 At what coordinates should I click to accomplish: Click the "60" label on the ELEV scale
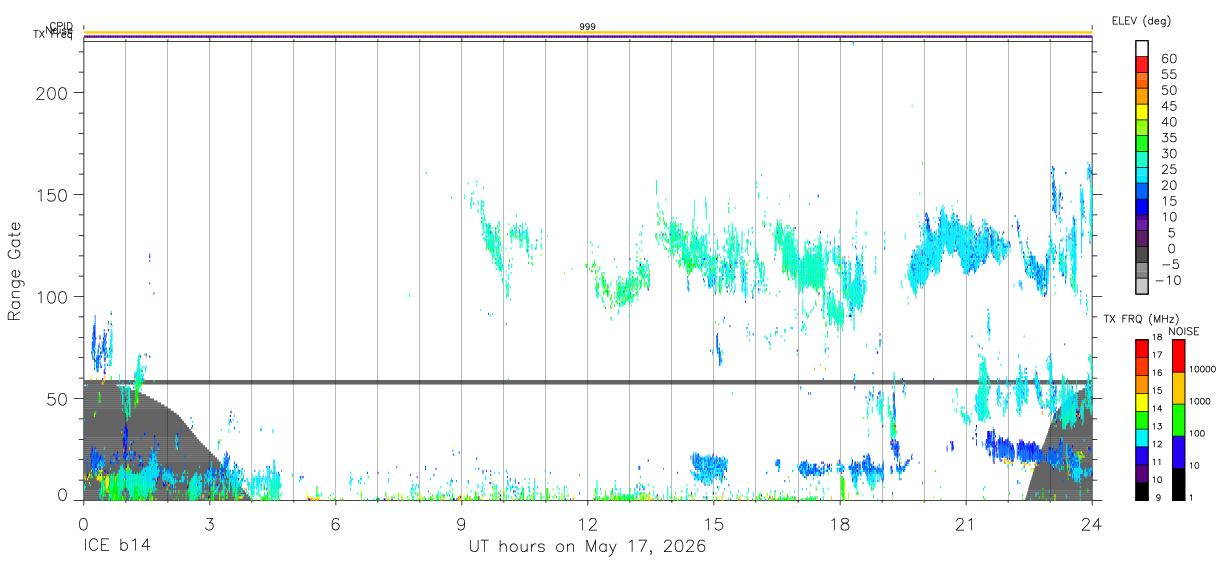click(x=1169, y=59)
